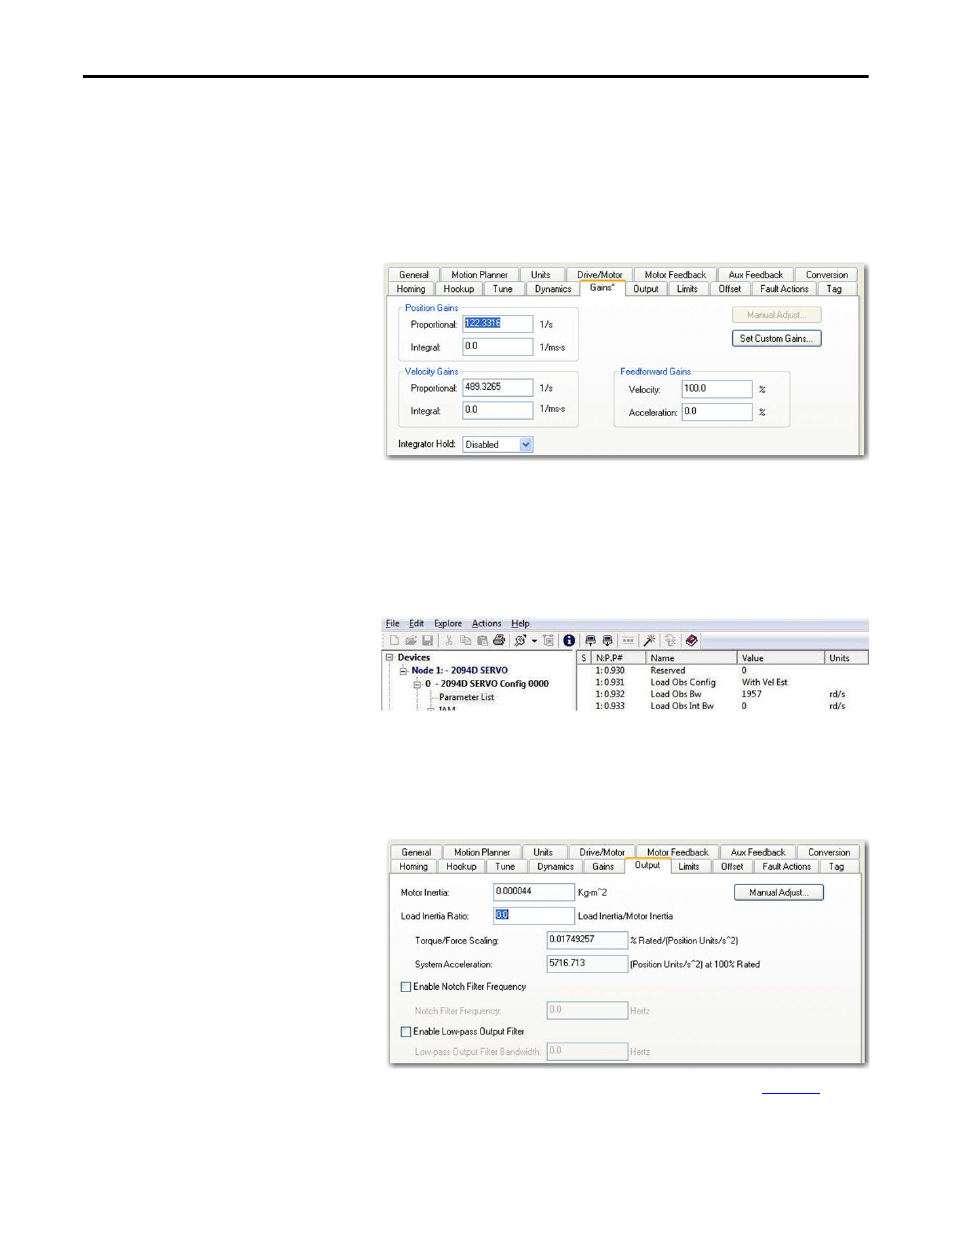The width and height of the screenshot is (954, 1235).
Task: Collapse the Devices tree root
Action: point(390,657)
